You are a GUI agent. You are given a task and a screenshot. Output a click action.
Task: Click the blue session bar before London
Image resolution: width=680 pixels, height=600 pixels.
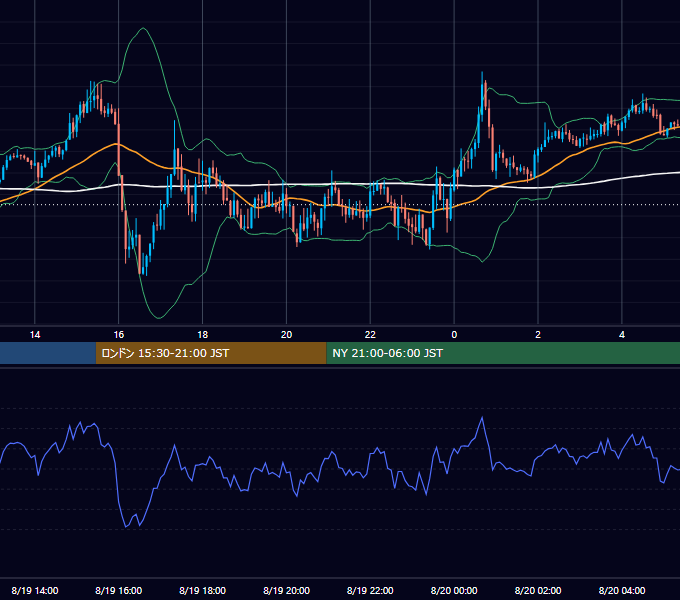48,353
